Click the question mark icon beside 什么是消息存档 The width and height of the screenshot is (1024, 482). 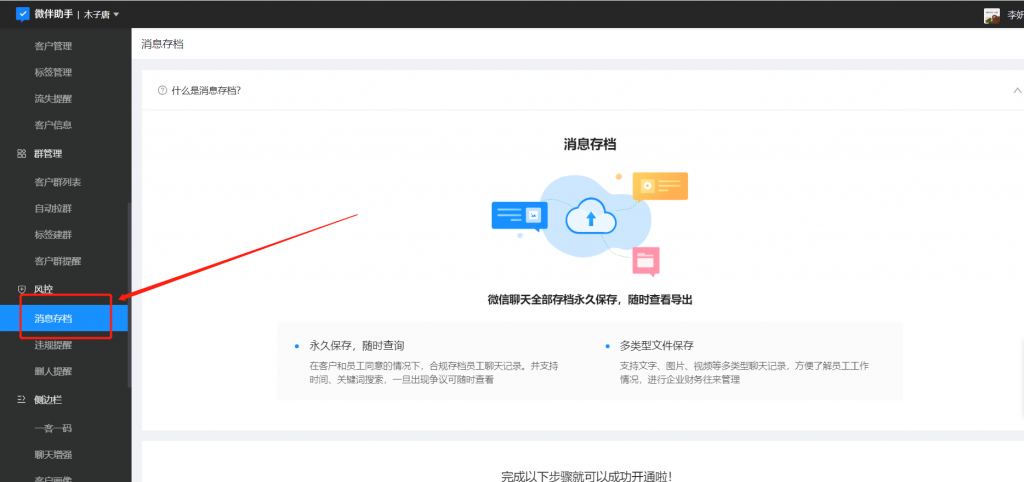coord(162,90)
